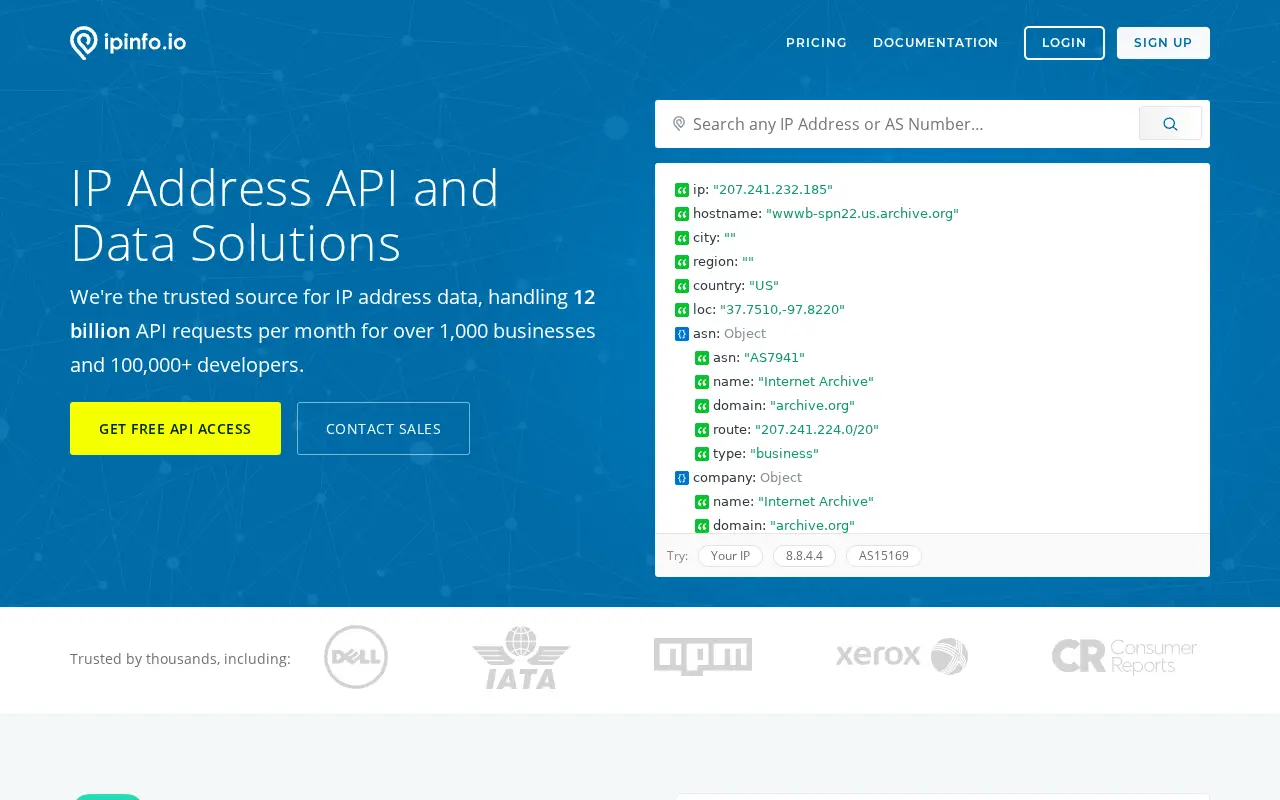1280x800 pixels.
Task: Open the Pricing page
Action: (816, 43)
